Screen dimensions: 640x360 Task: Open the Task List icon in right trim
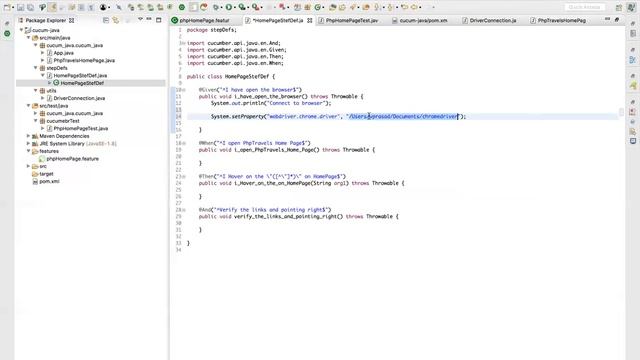[633, 33]
